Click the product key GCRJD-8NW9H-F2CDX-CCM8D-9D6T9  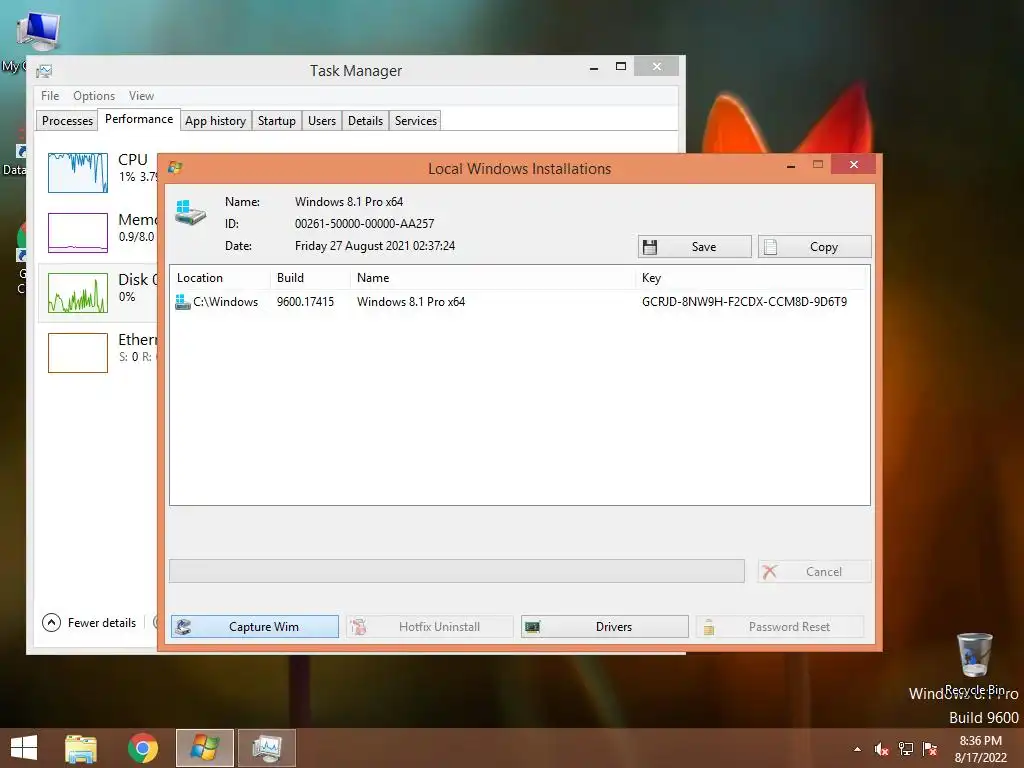click(744, 302)
